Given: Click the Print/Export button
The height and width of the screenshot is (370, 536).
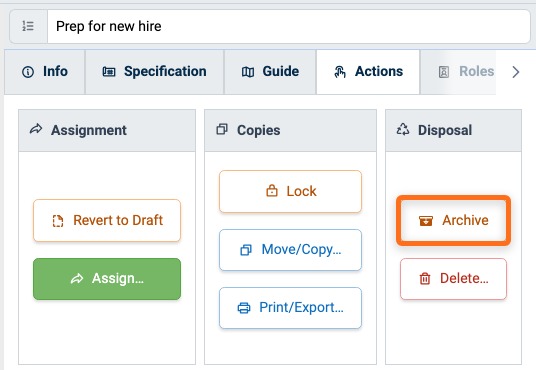Looking at the screenshot, I should coord(290,308).
